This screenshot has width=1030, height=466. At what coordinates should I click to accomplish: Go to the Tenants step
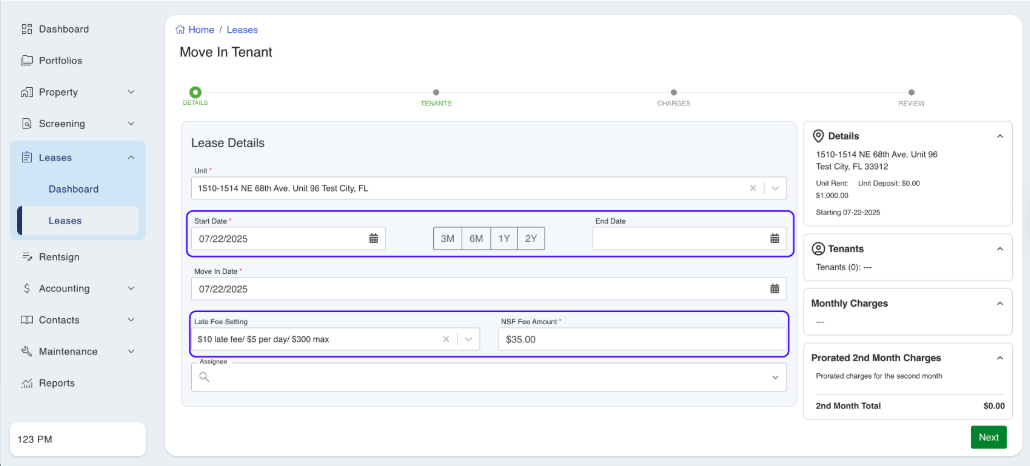point(435,93)
